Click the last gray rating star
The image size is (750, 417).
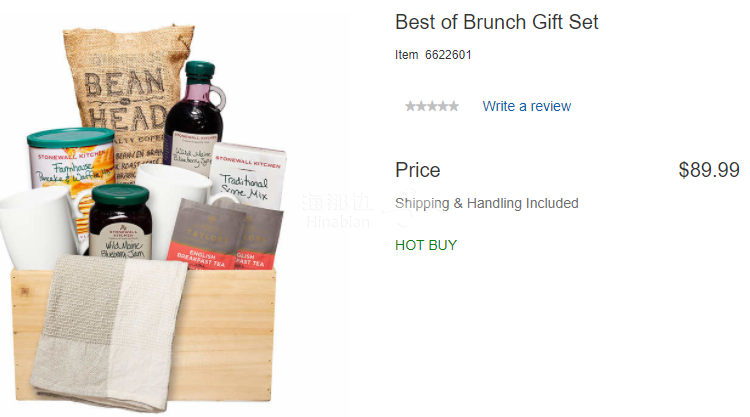tap(454, 106)
